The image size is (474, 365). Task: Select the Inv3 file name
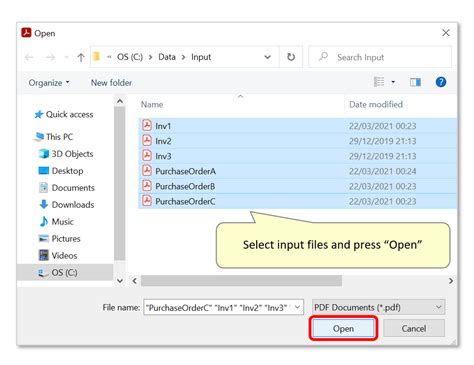coord(163,156)
